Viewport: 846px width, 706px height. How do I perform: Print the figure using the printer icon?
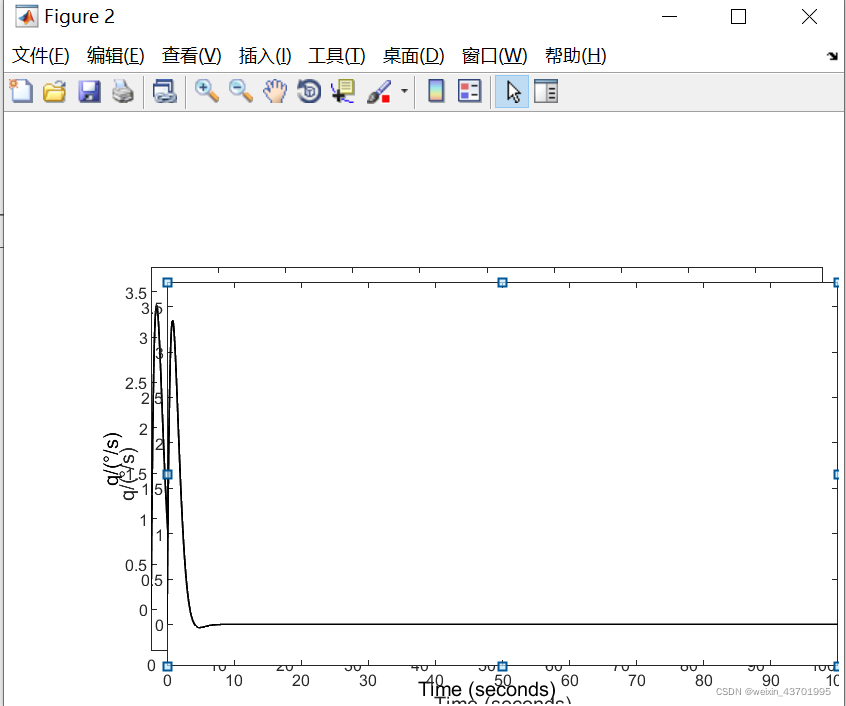tap(123, 91)
